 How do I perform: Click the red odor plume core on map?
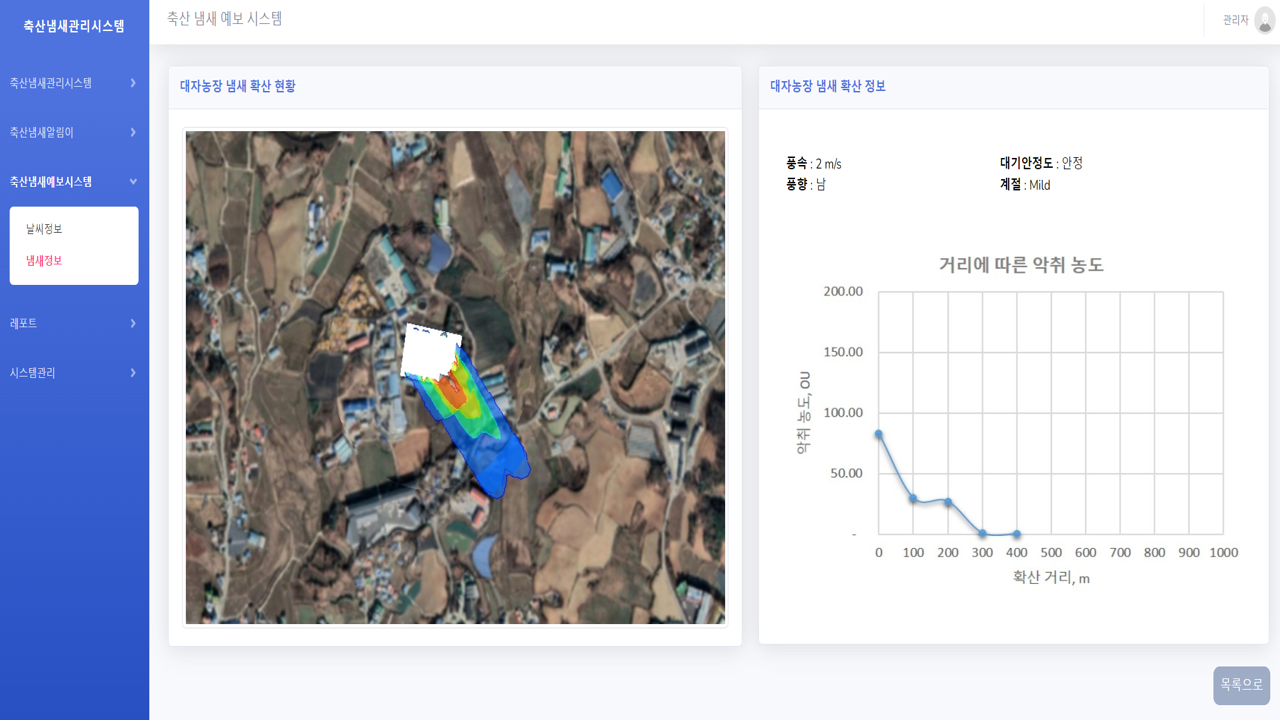pyautogui.click(x=455, y=390)
